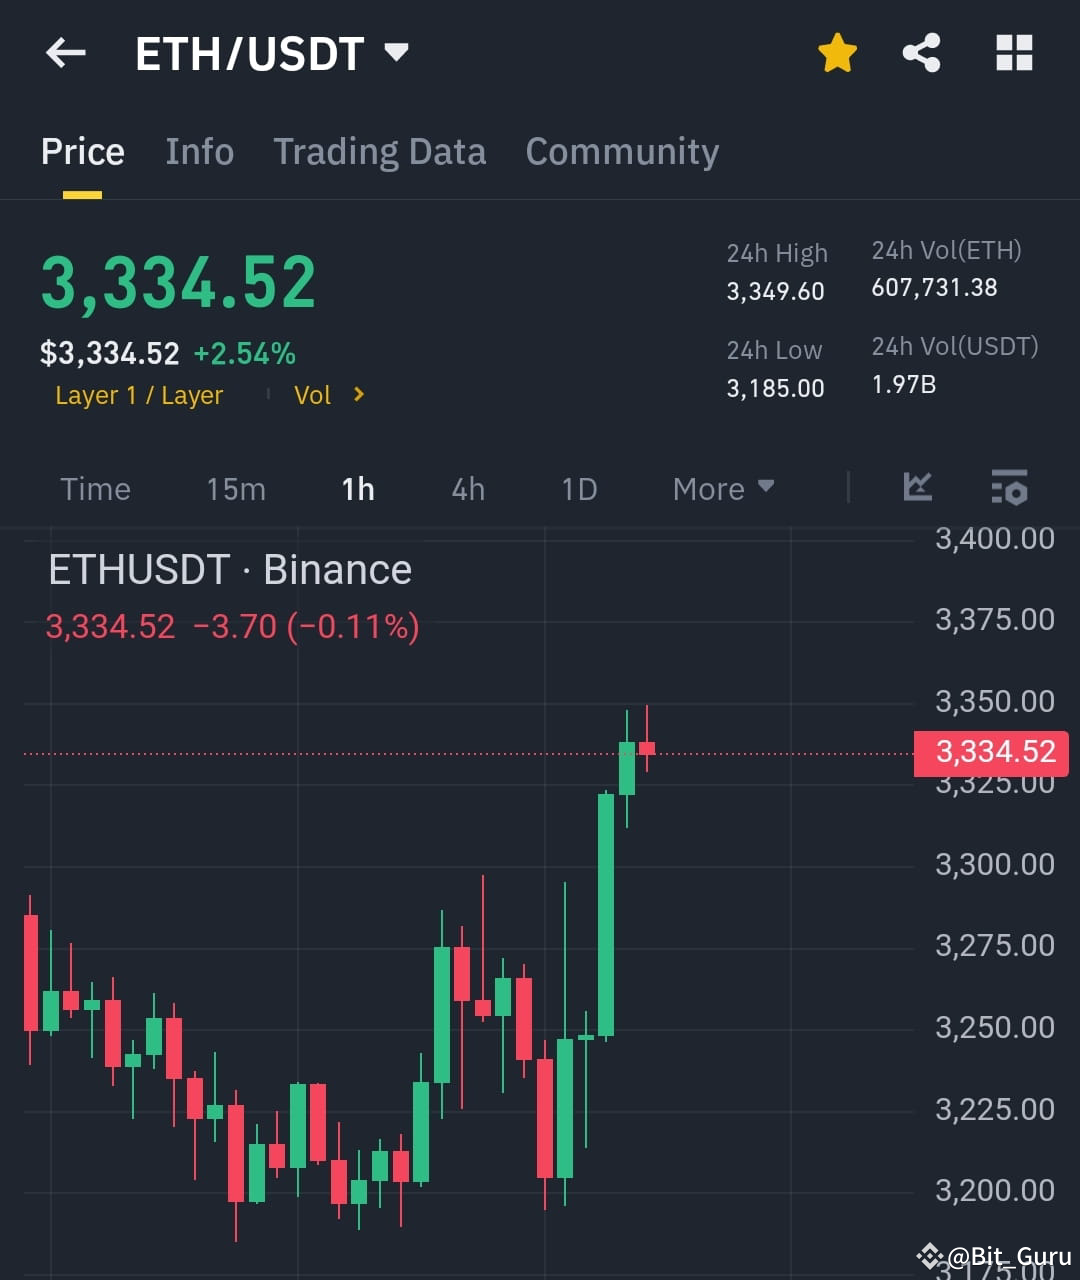Tap the 24h High value 3,349.60
The height and width of the screenshot is (1280, 1080).
[775, 291]
